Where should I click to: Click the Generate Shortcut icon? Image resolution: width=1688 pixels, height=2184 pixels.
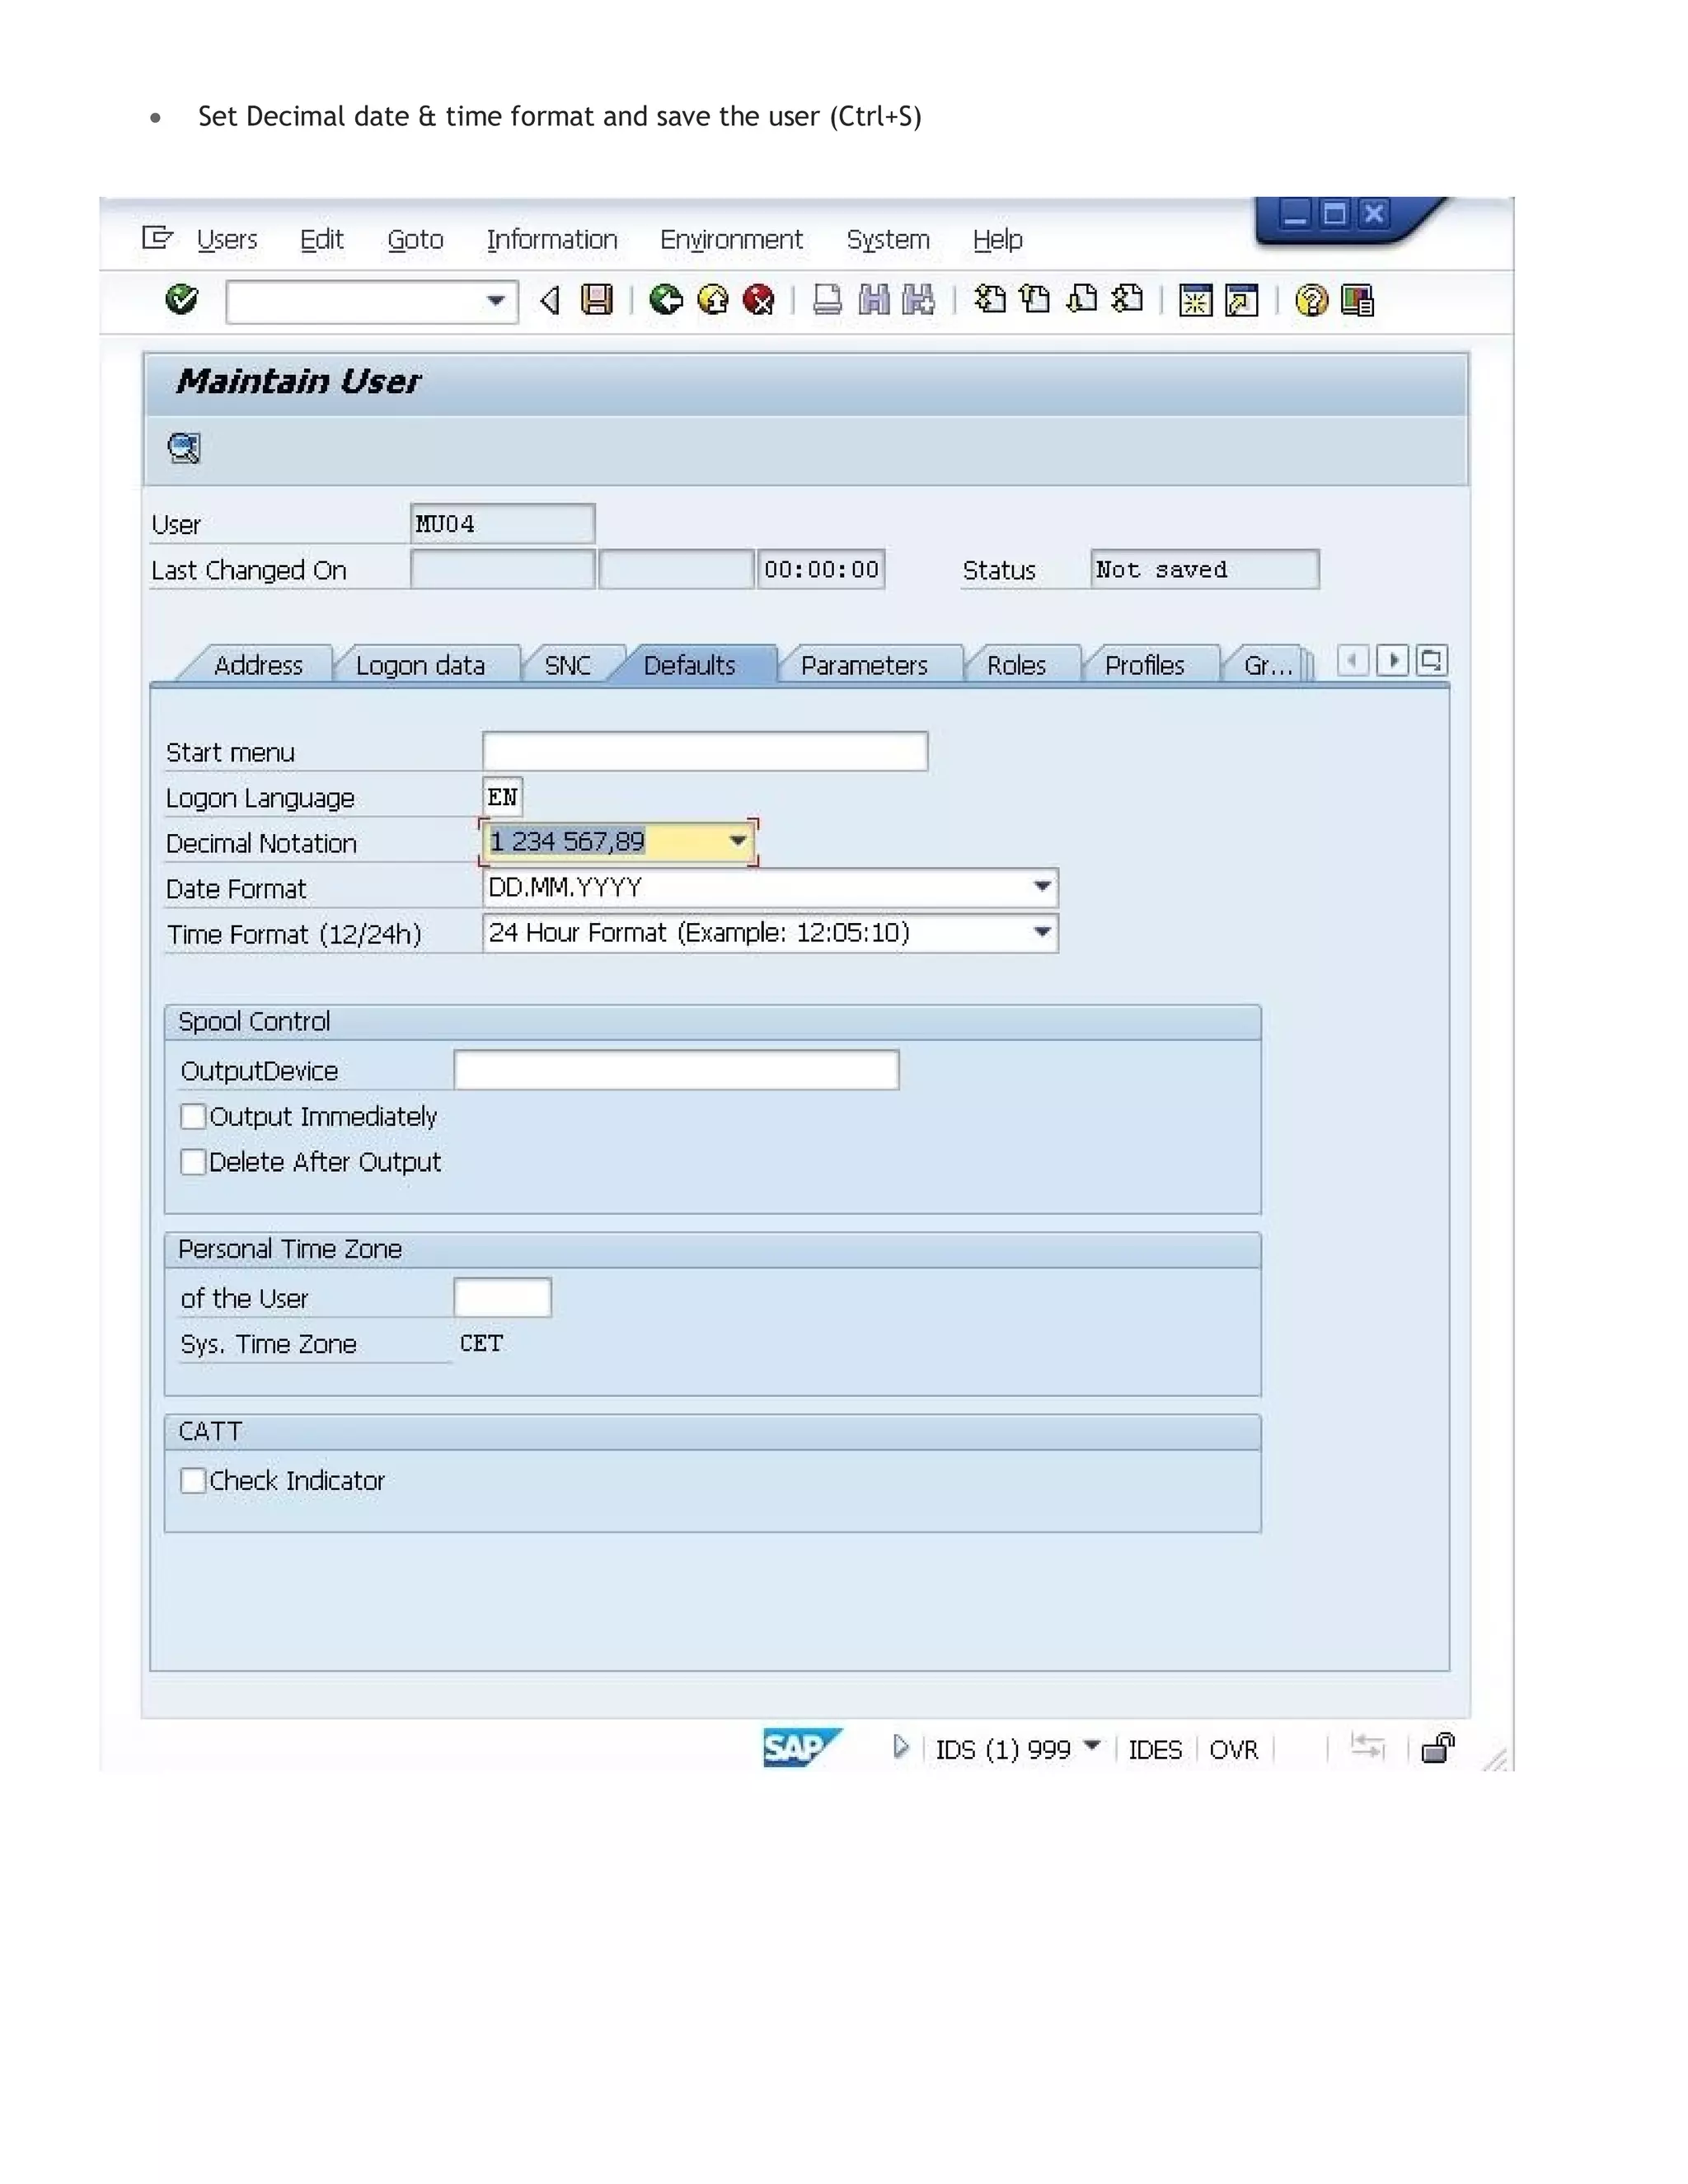pos(1242,300)
